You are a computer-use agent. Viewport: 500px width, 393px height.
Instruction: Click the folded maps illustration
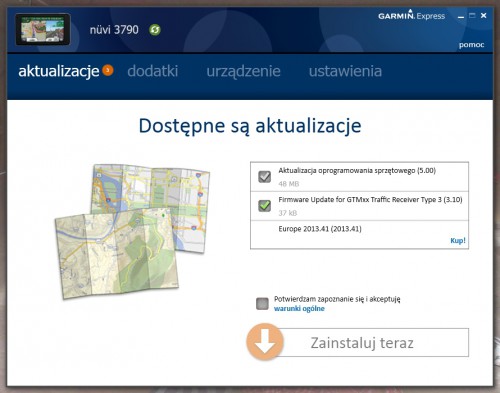132,231
